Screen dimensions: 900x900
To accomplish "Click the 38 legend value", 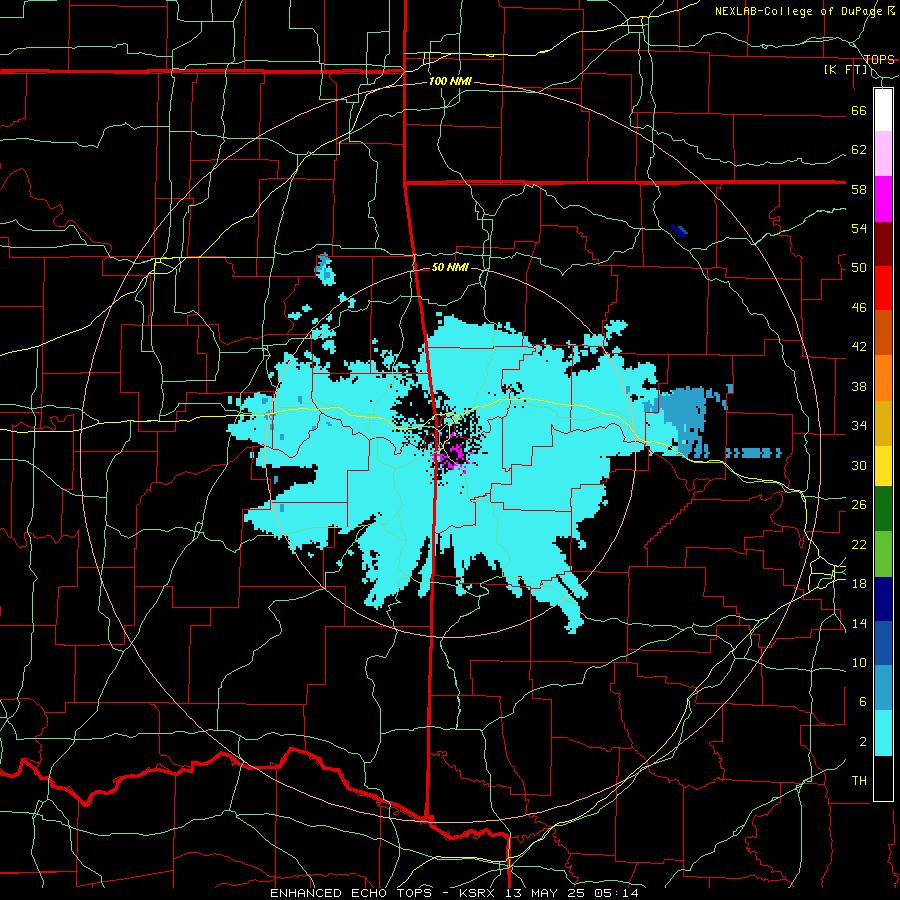I will point(859,386).
